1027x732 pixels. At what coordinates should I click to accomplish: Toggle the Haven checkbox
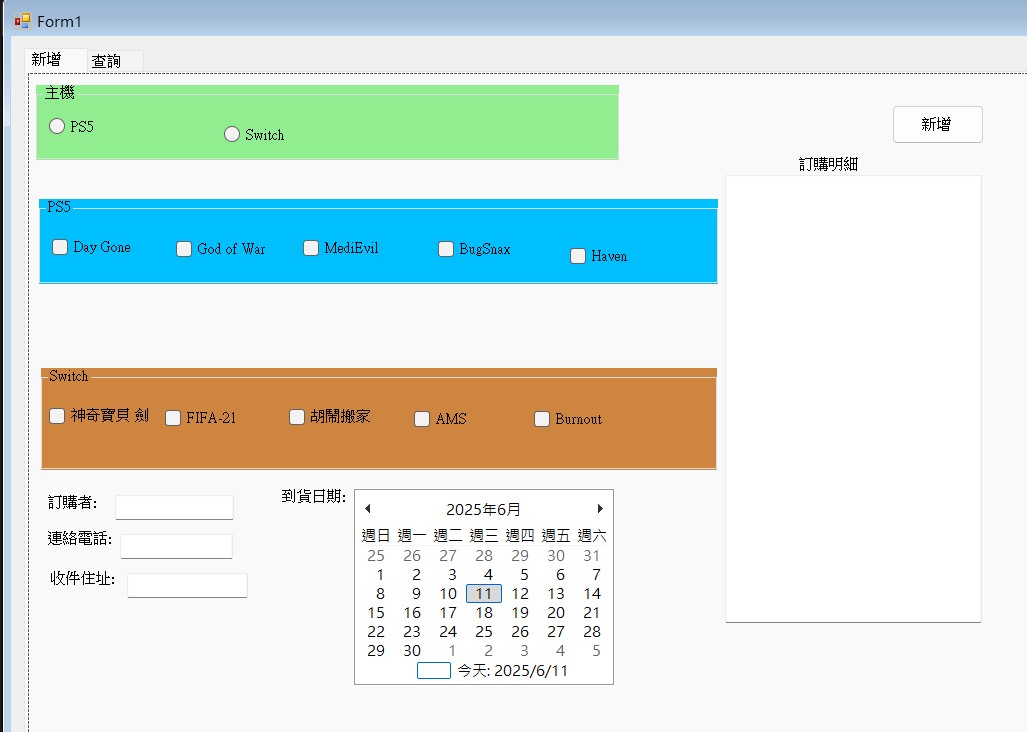(x=578, y=256)
